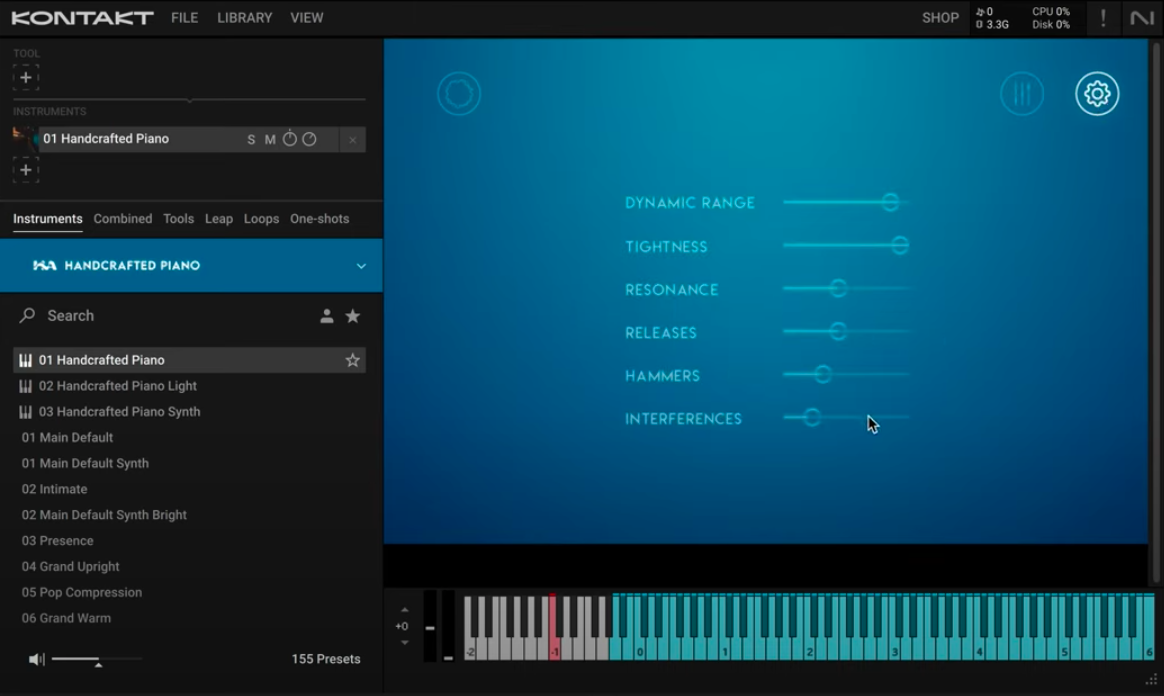The width and height of the screenshot is (1164, 696).
Task: Filter presets by user content icon
Action: 326,316
